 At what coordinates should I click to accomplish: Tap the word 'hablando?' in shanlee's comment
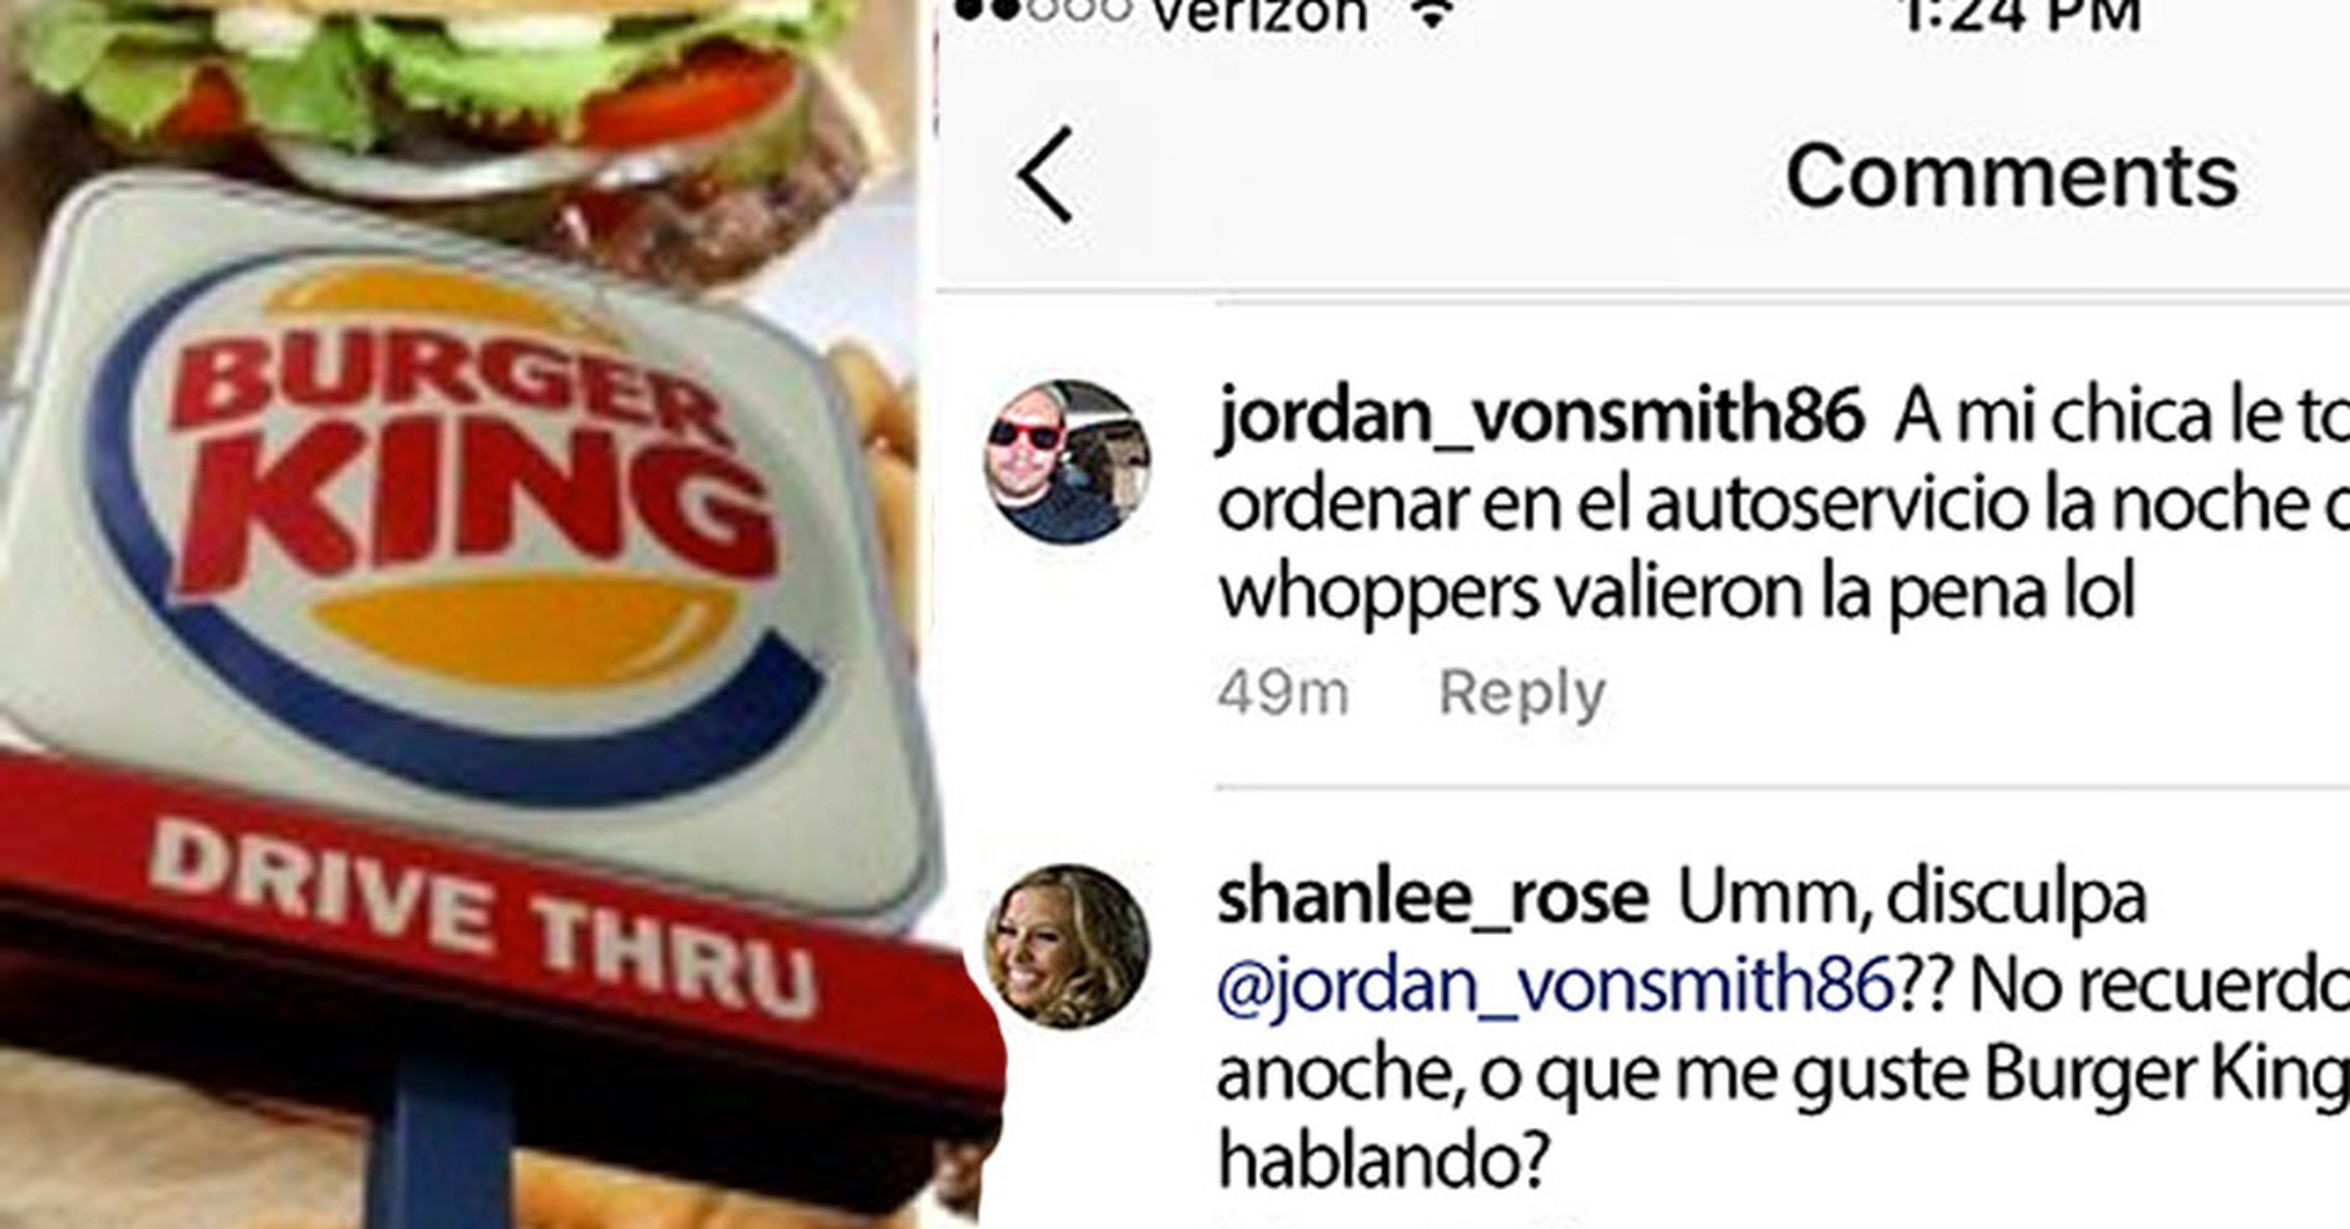(x=1384, y=1160)
